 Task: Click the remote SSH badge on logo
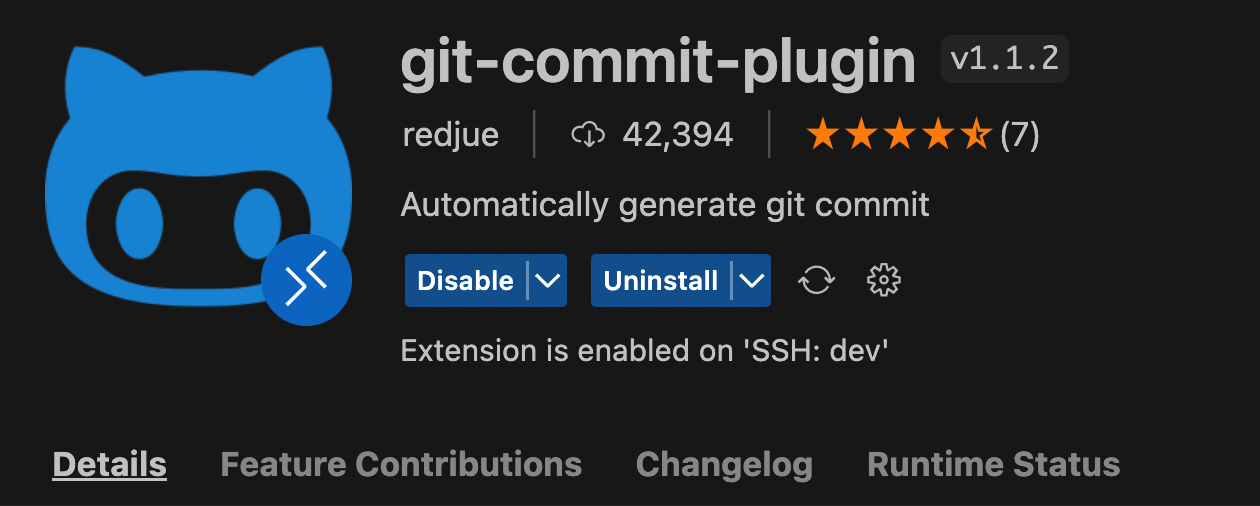[x=307, y=281]
